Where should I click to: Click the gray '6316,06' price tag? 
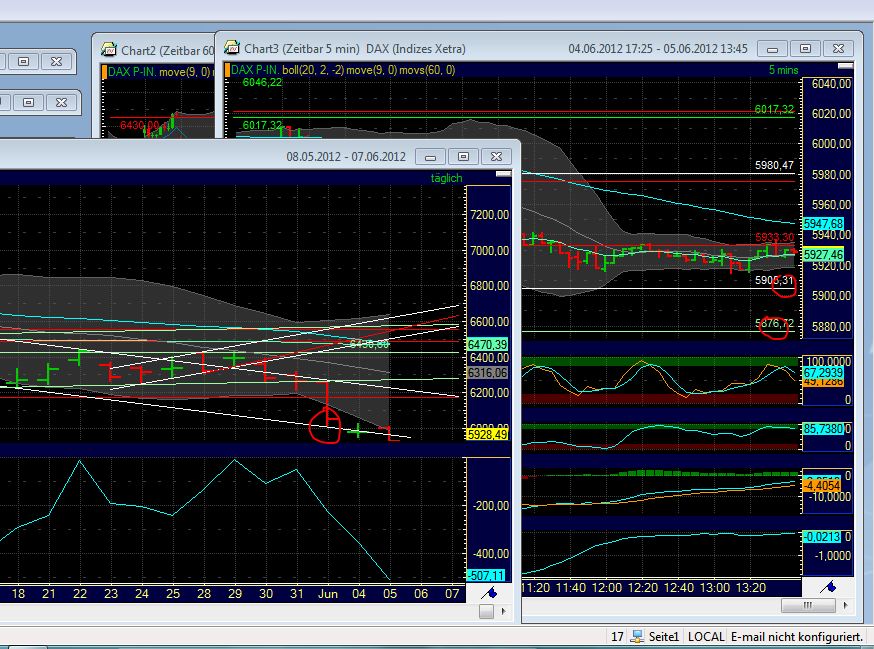coord(488,372)
